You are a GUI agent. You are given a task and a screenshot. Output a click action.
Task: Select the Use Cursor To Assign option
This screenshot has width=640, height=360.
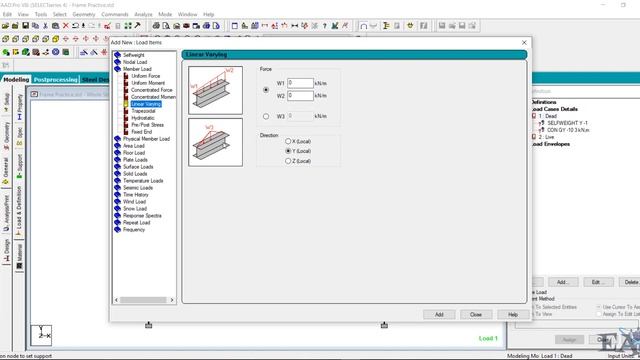[x=598, y=307]
